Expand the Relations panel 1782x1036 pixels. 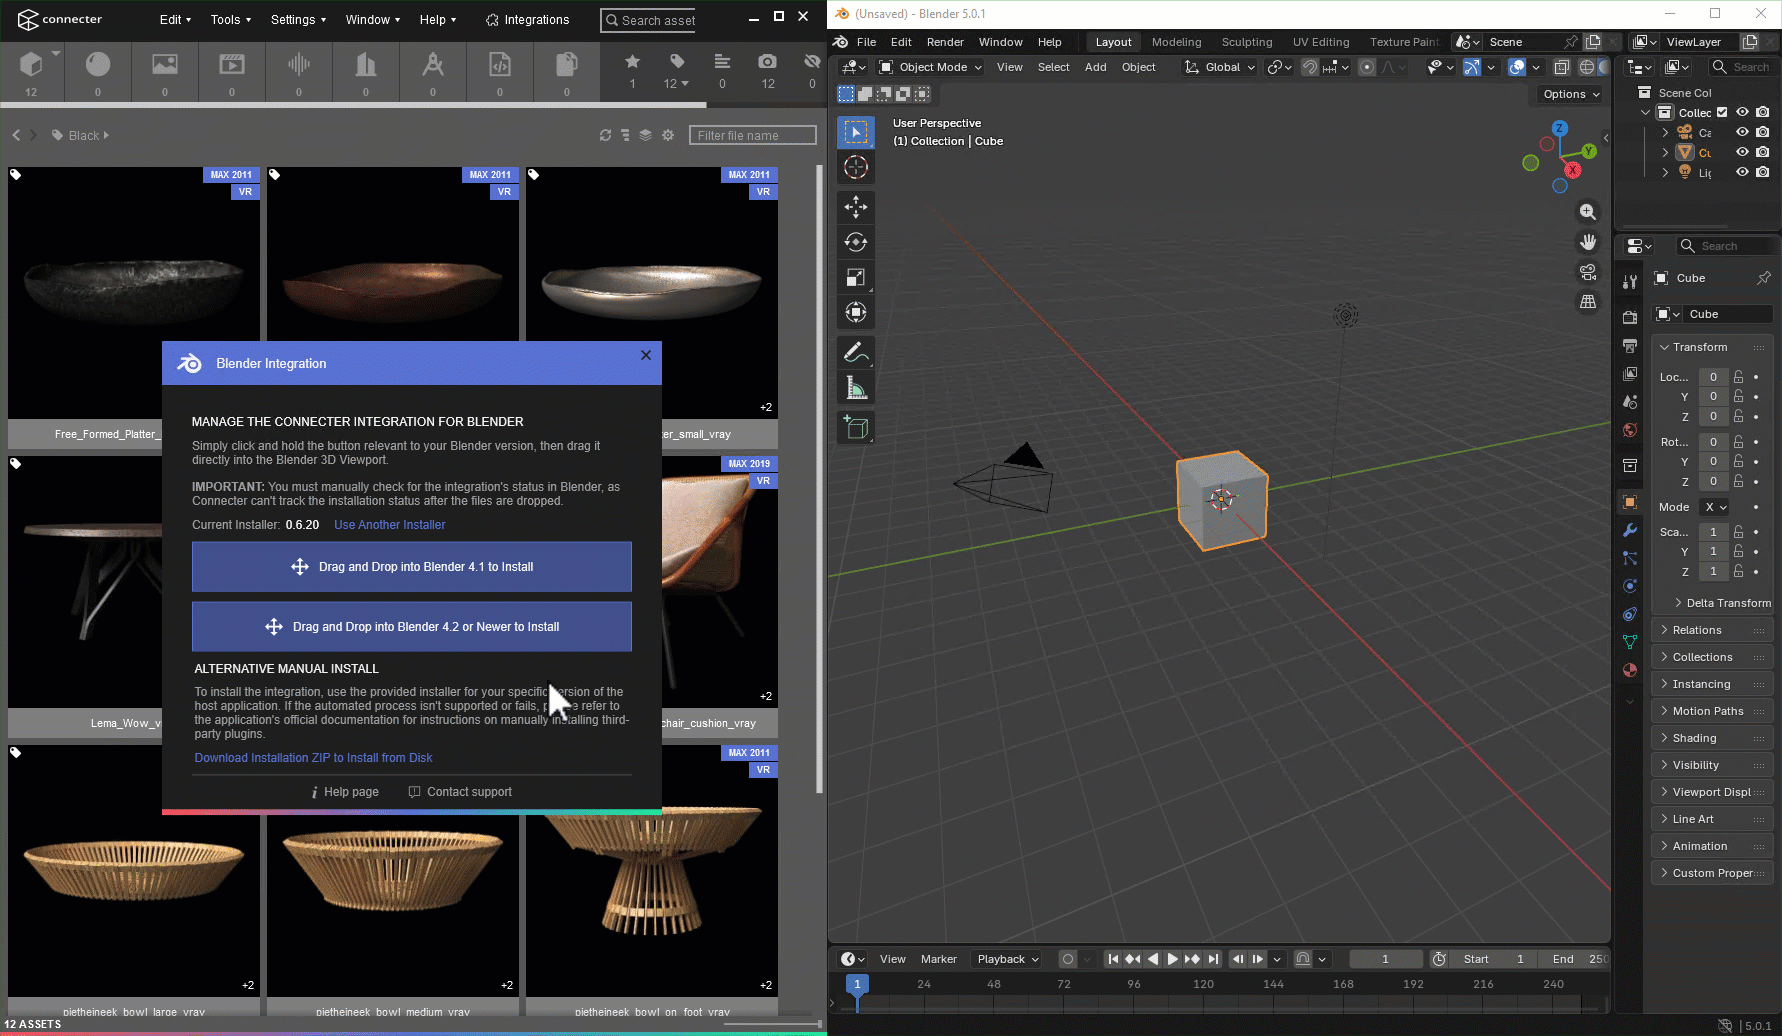coord(1712,630)
